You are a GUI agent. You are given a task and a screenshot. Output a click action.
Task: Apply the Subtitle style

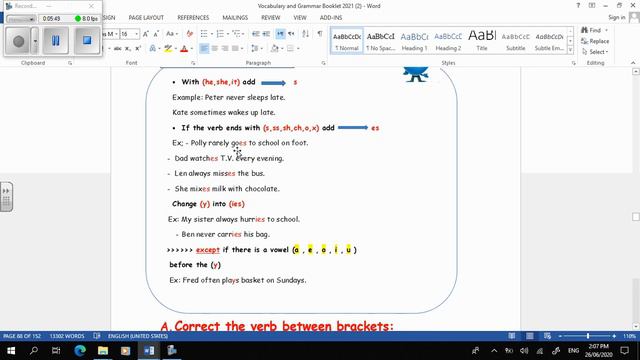(516, 41)
